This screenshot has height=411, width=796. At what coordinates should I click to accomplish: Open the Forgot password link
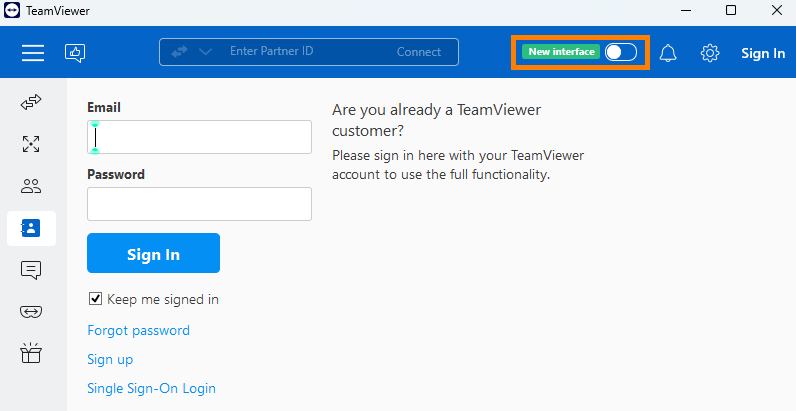click(139, 331)
